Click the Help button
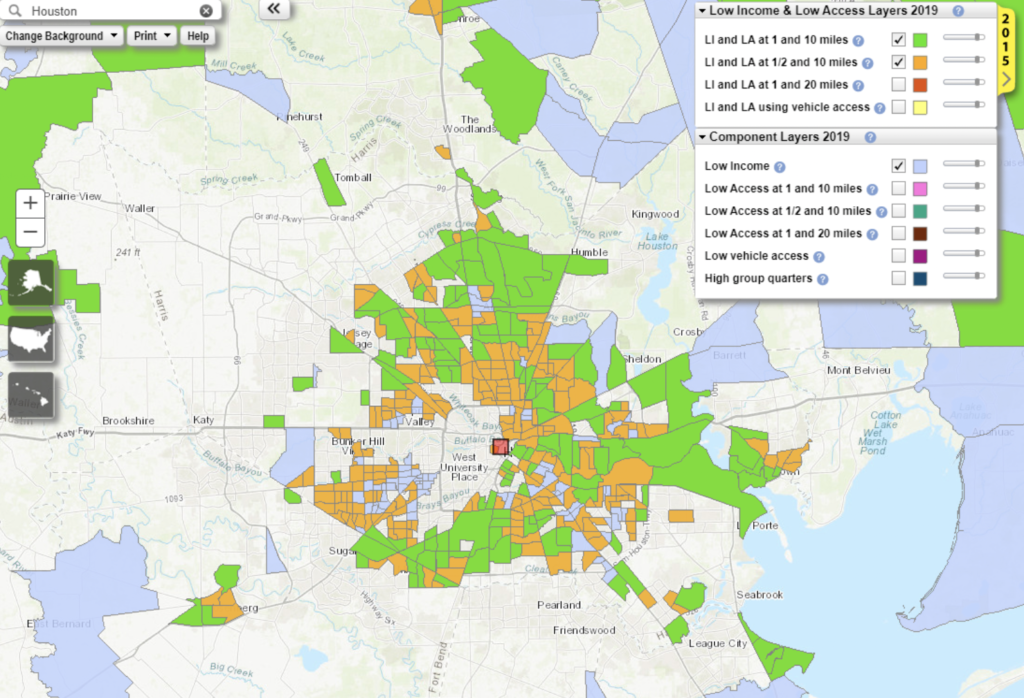The height and width of the screenshot is (698, 1024). (198, 36)
